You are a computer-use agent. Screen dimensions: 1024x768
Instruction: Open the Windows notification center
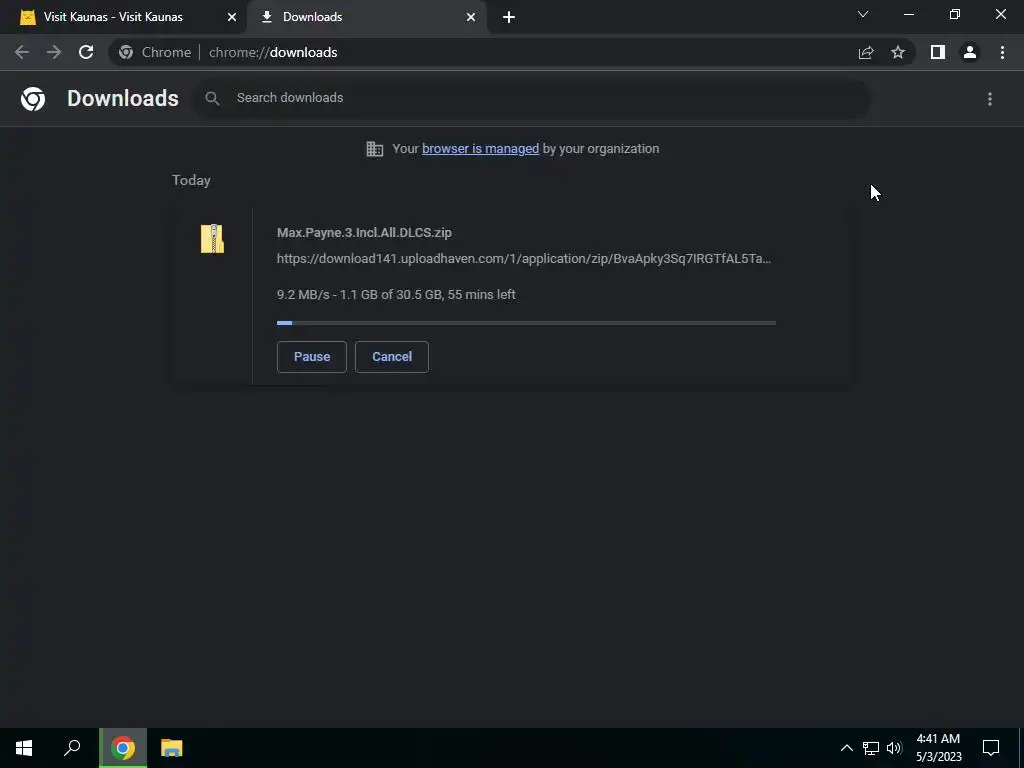click(x=991, y=748)
